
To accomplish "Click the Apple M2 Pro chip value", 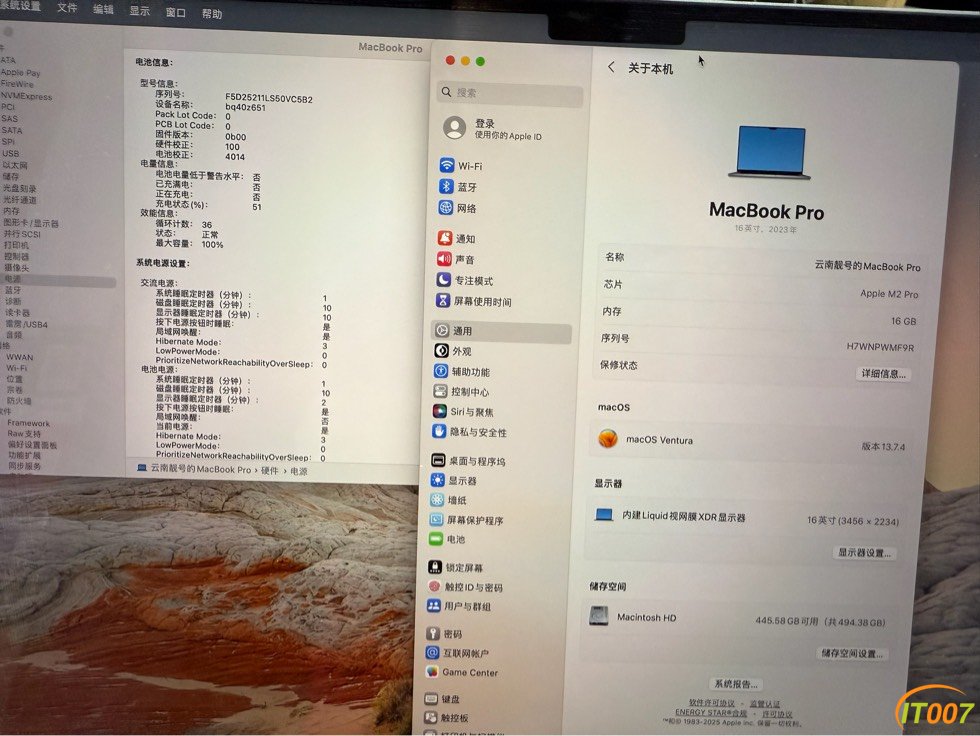I will (889, 294).
